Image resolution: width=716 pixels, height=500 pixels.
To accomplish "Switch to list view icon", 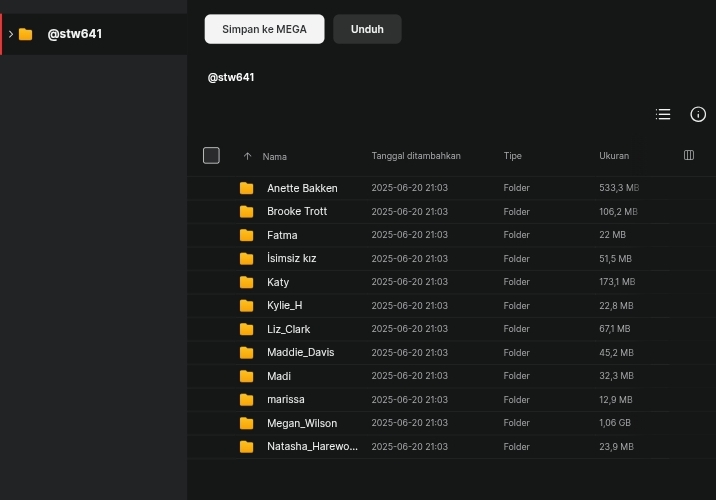I will 663,114.
